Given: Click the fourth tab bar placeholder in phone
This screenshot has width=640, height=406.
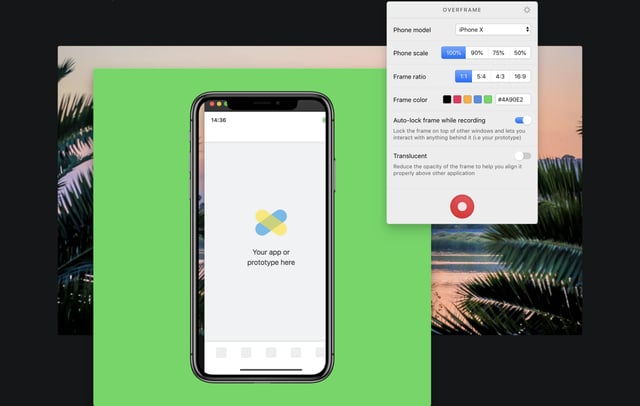Looking at the screenshot, I should click(x=296, y=352).
